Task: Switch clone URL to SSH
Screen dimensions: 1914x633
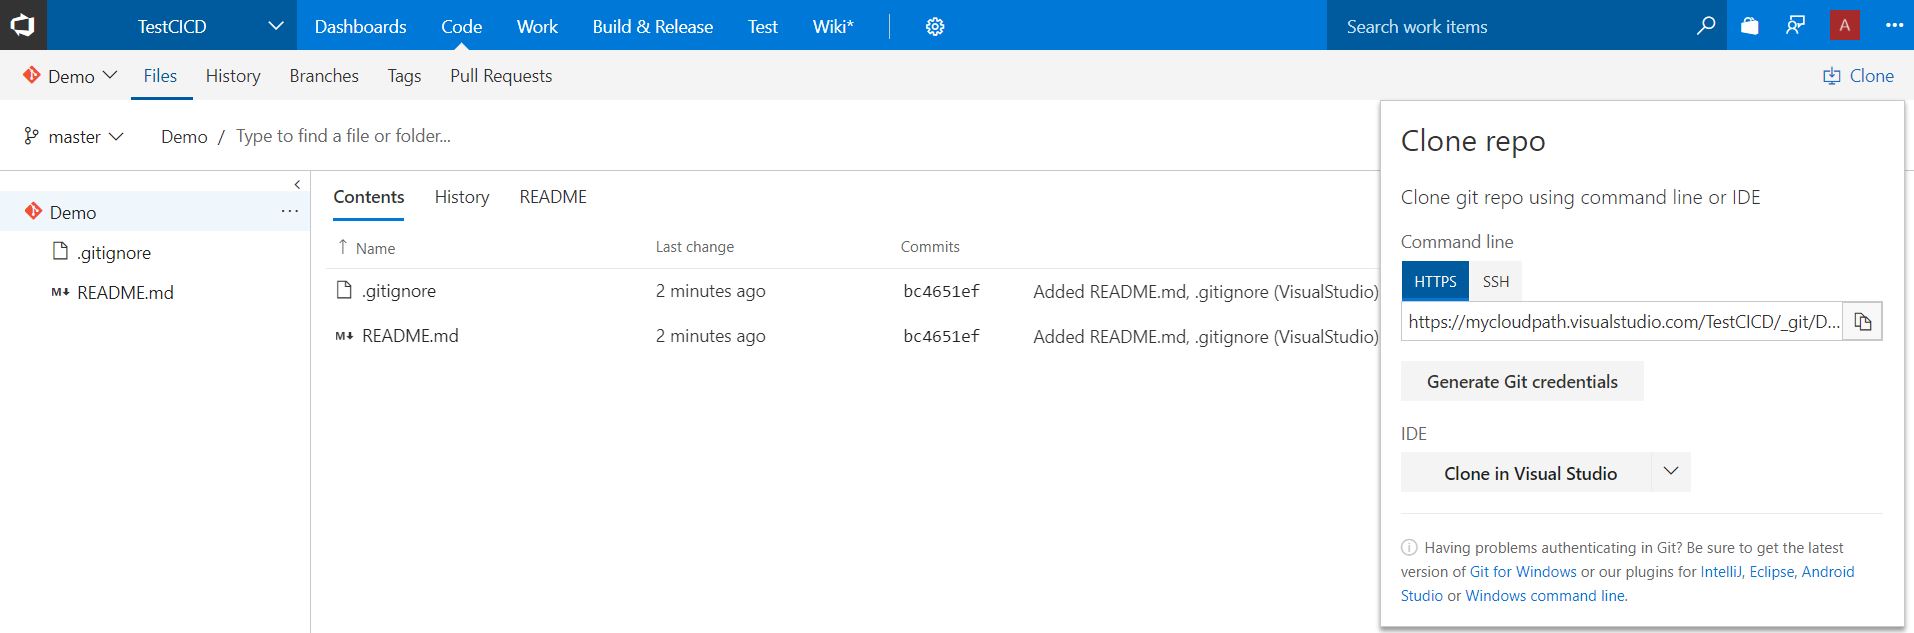Action: pyautogui.click(x=1496, y=282)
